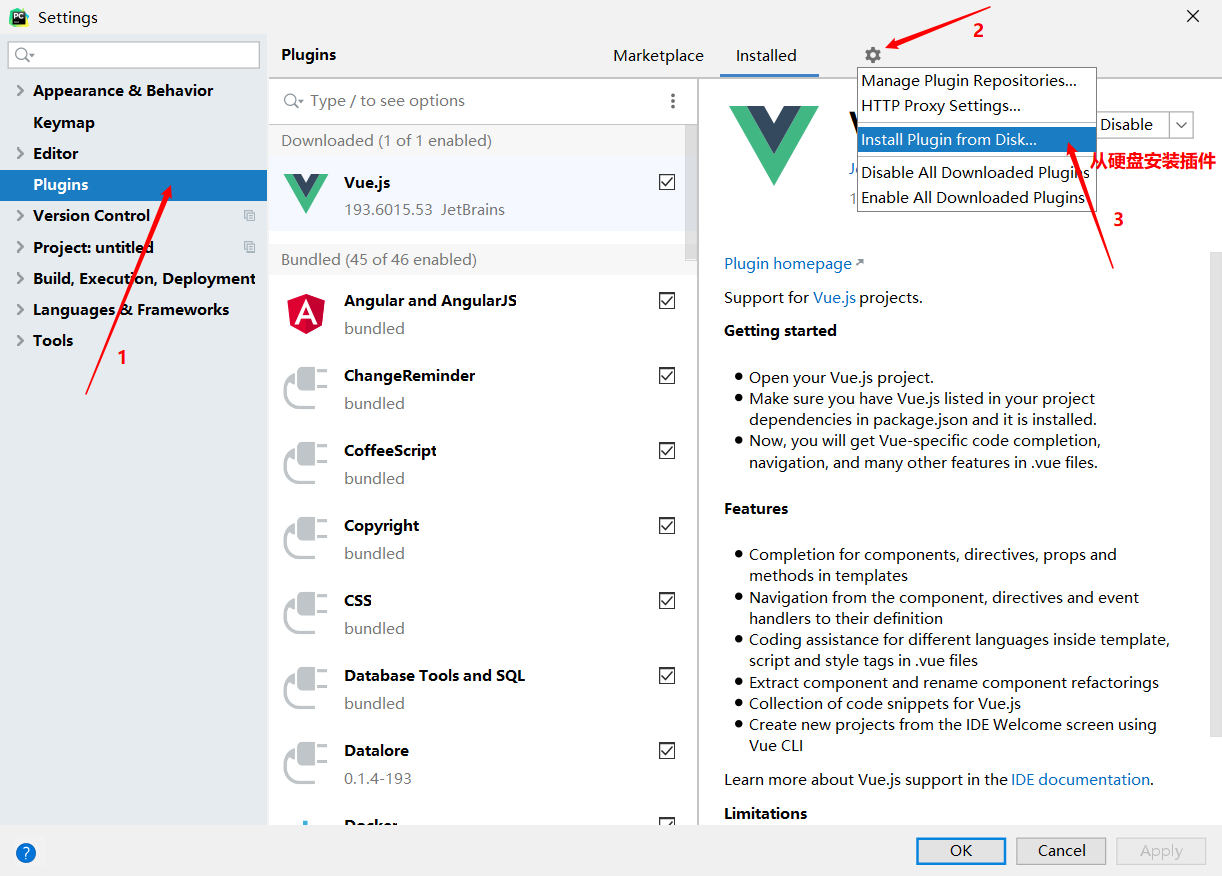
Task: Close the Settings window
Action: point(1192,16)
